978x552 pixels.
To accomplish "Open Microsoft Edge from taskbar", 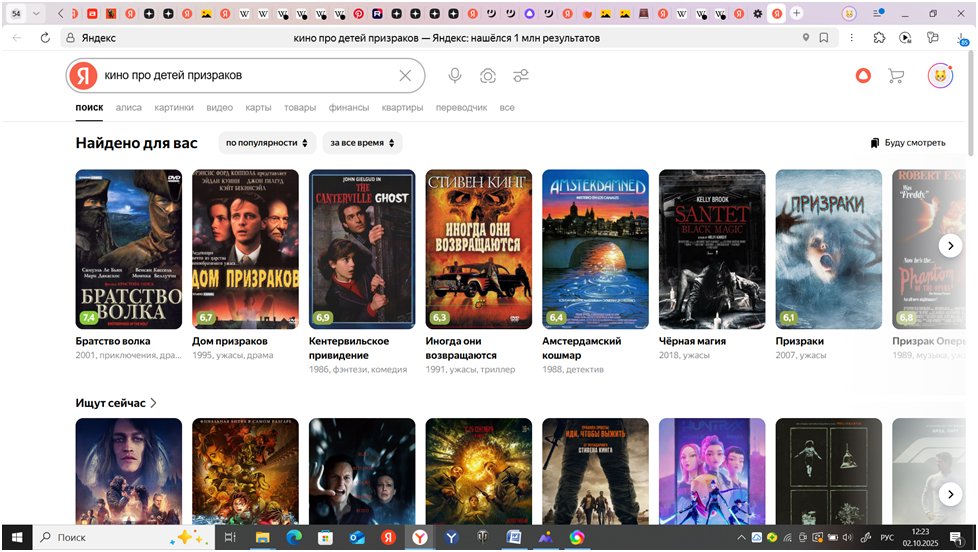I will 294,537.
